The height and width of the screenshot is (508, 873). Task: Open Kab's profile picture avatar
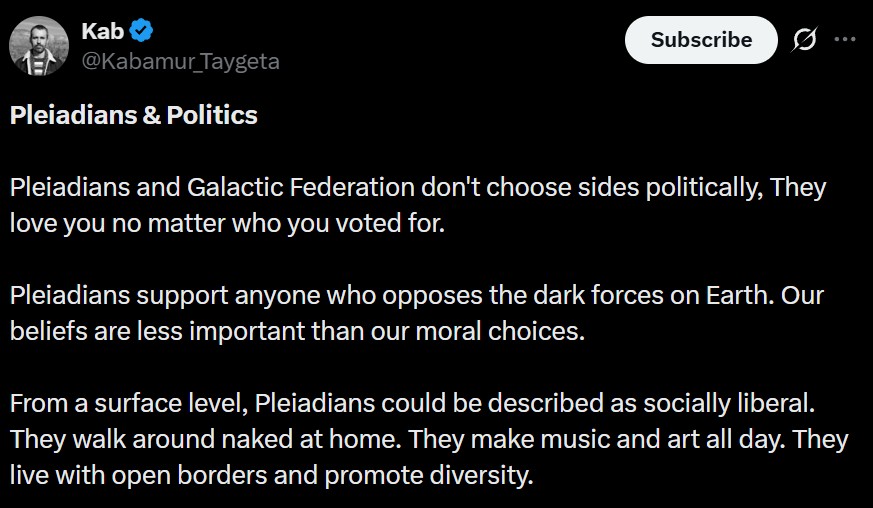(39, 46)
